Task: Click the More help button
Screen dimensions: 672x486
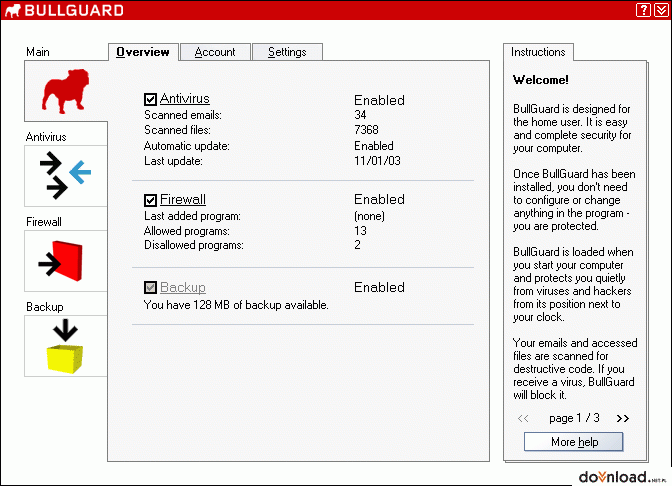Action: tap(573, 441)
